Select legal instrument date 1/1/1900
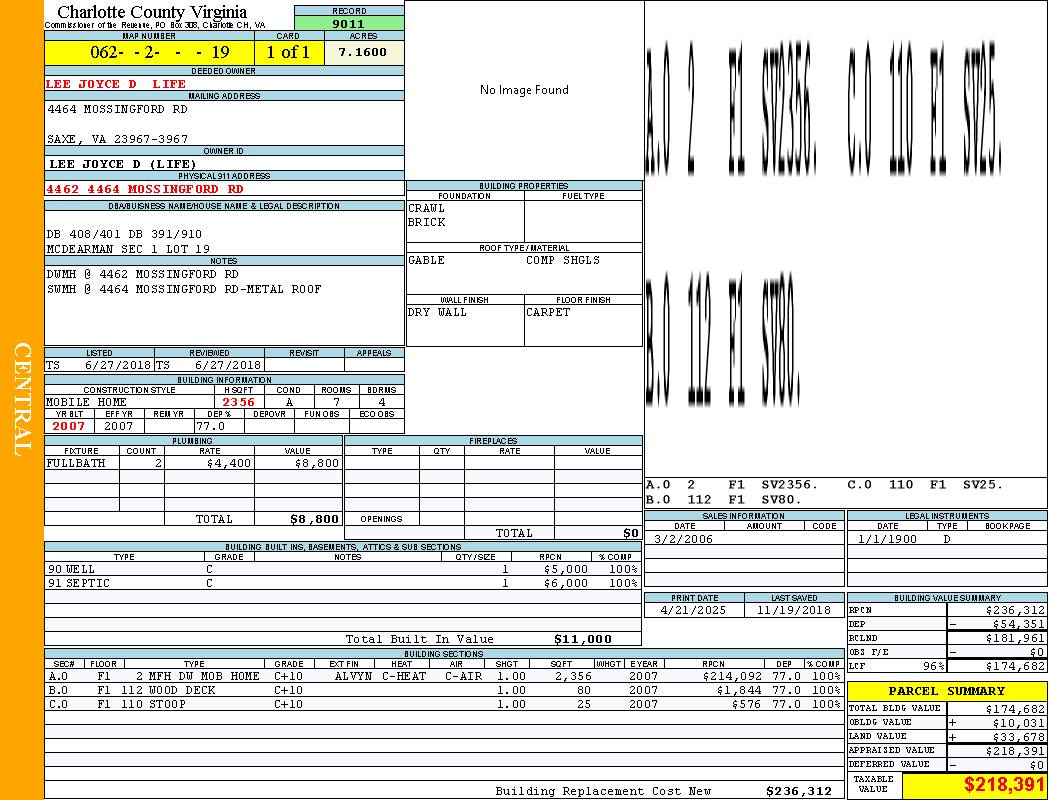Screen dimensions: 1050x800 pos(887,540)
